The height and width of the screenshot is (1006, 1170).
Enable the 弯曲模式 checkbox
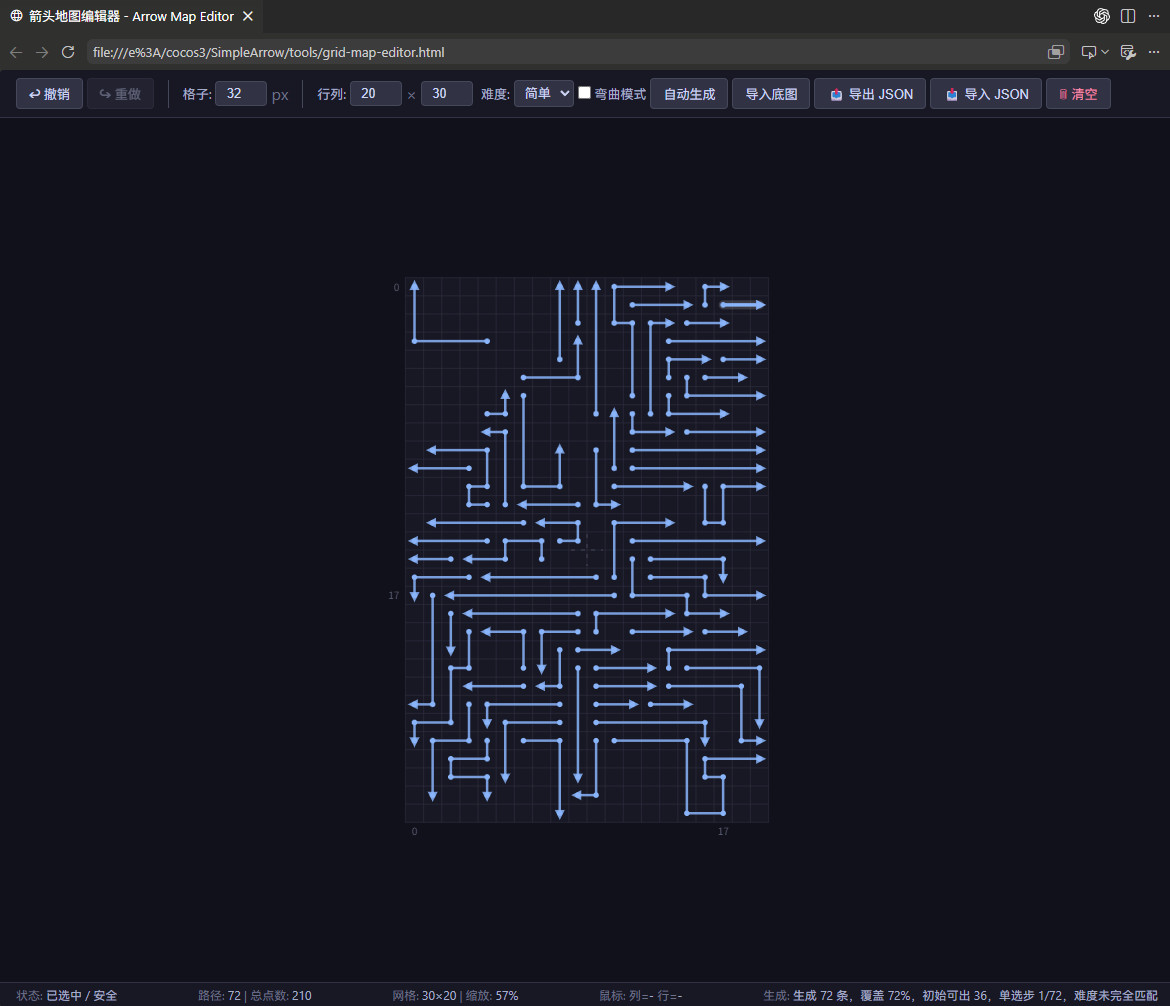pyautogui.click(x=584, y=93)
